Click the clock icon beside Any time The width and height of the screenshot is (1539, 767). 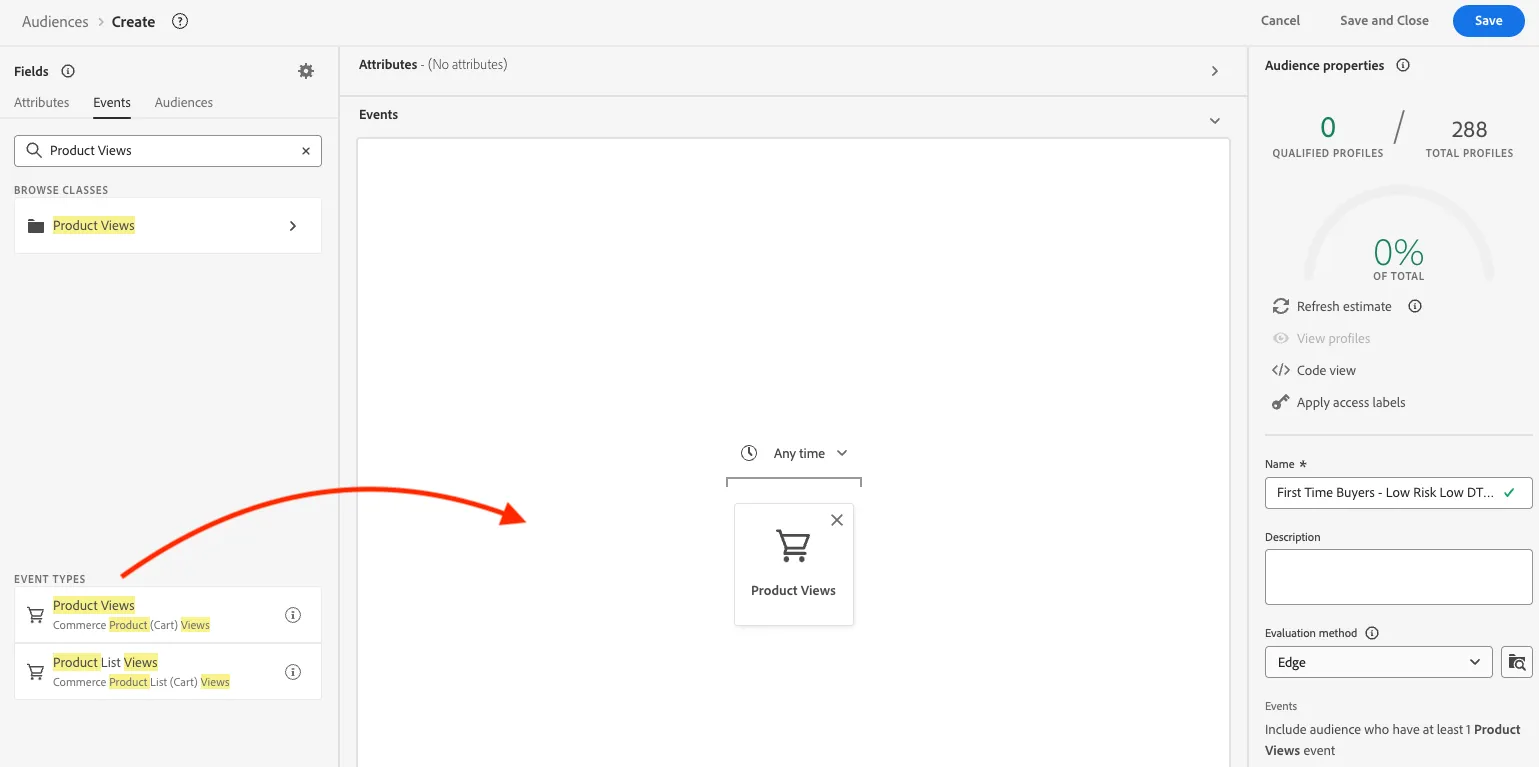click(x=749, y=453)
